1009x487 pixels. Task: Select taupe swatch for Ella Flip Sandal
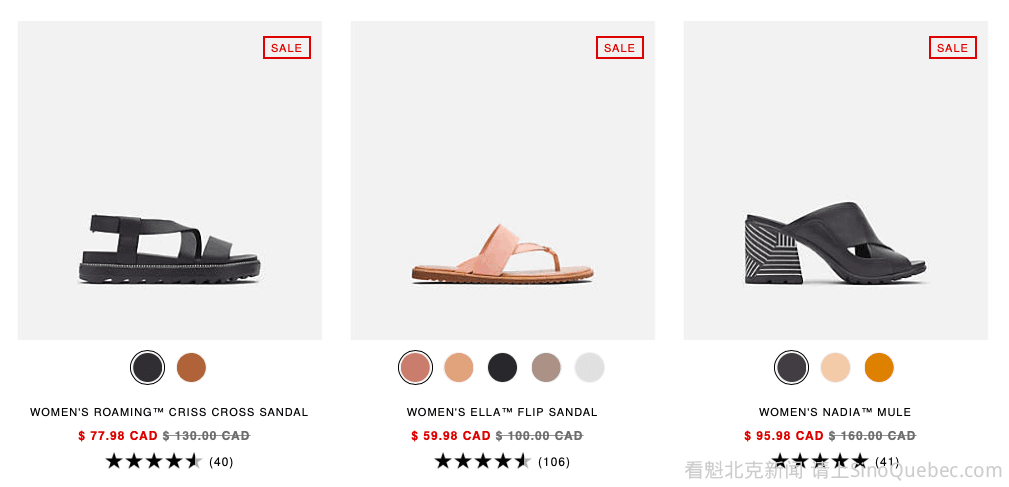click(546, 368)
